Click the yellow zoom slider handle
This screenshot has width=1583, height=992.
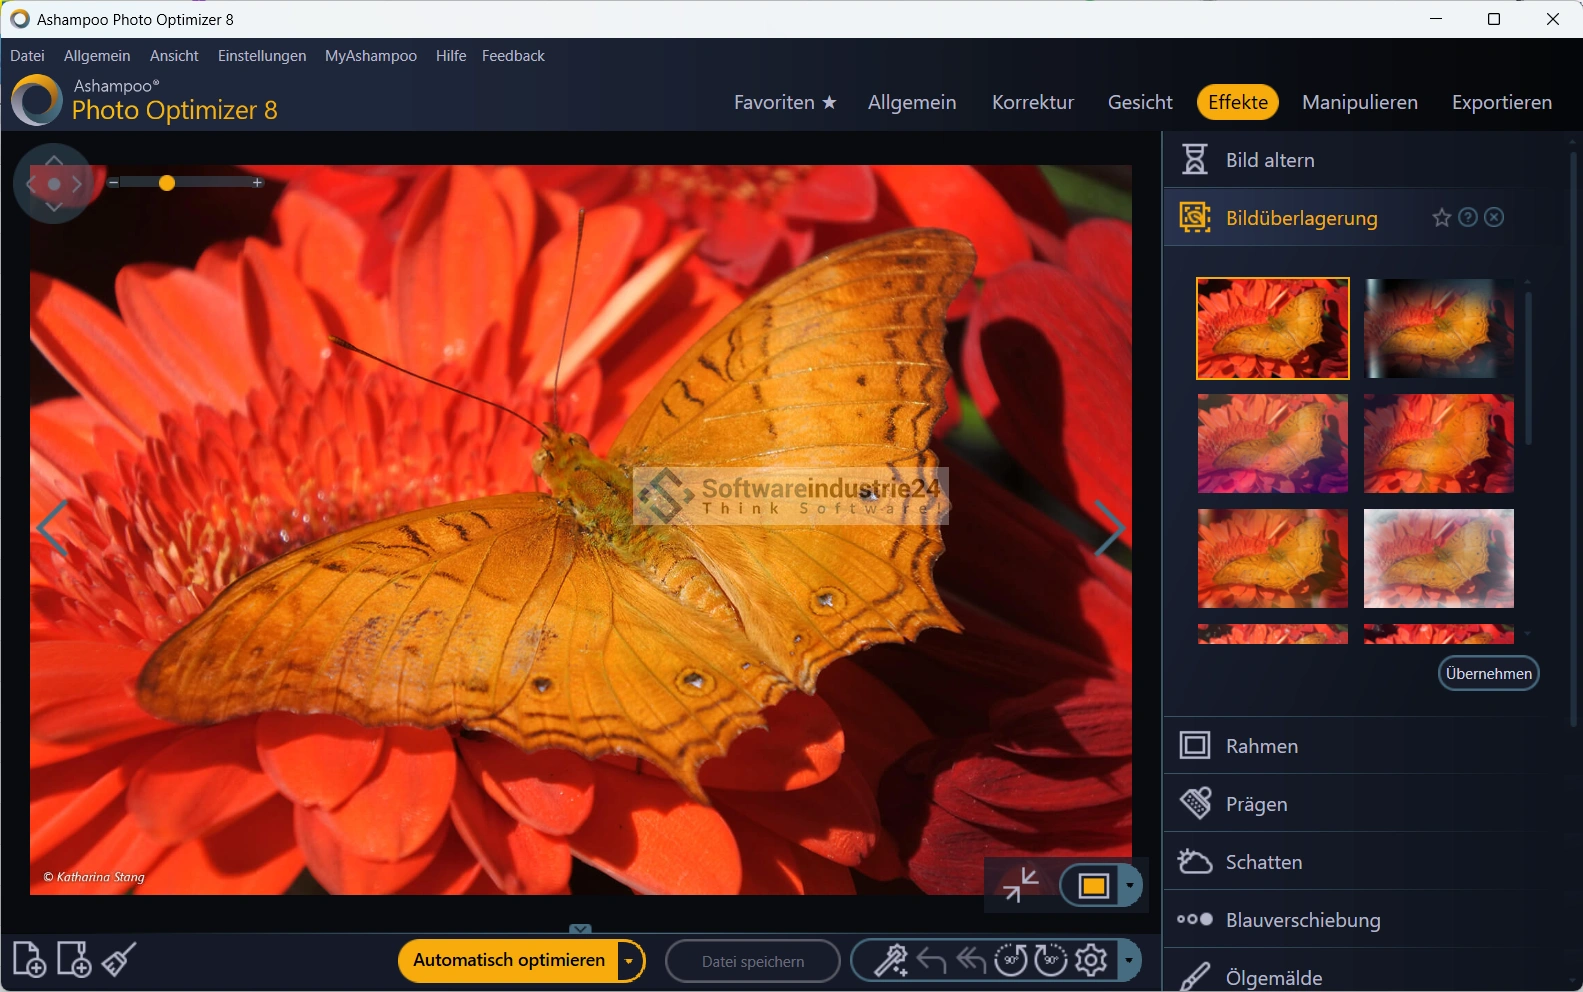point(167,183)
